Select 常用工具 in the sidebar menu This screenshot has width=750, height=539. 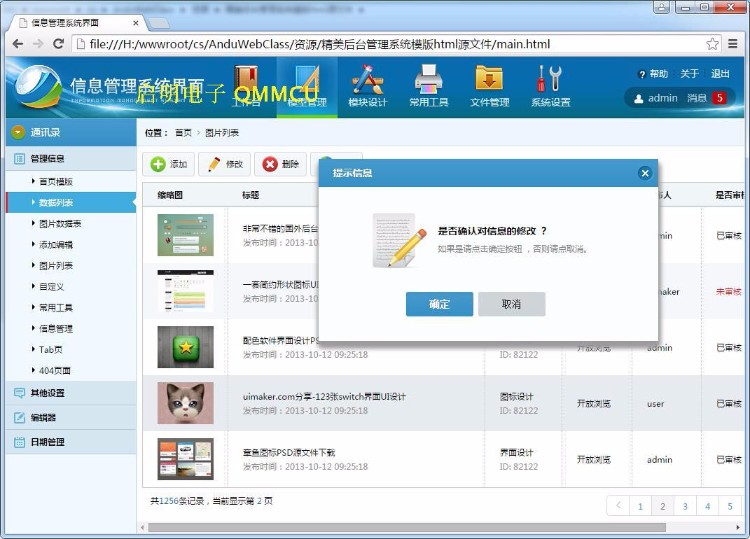click(x=56, y=308)
